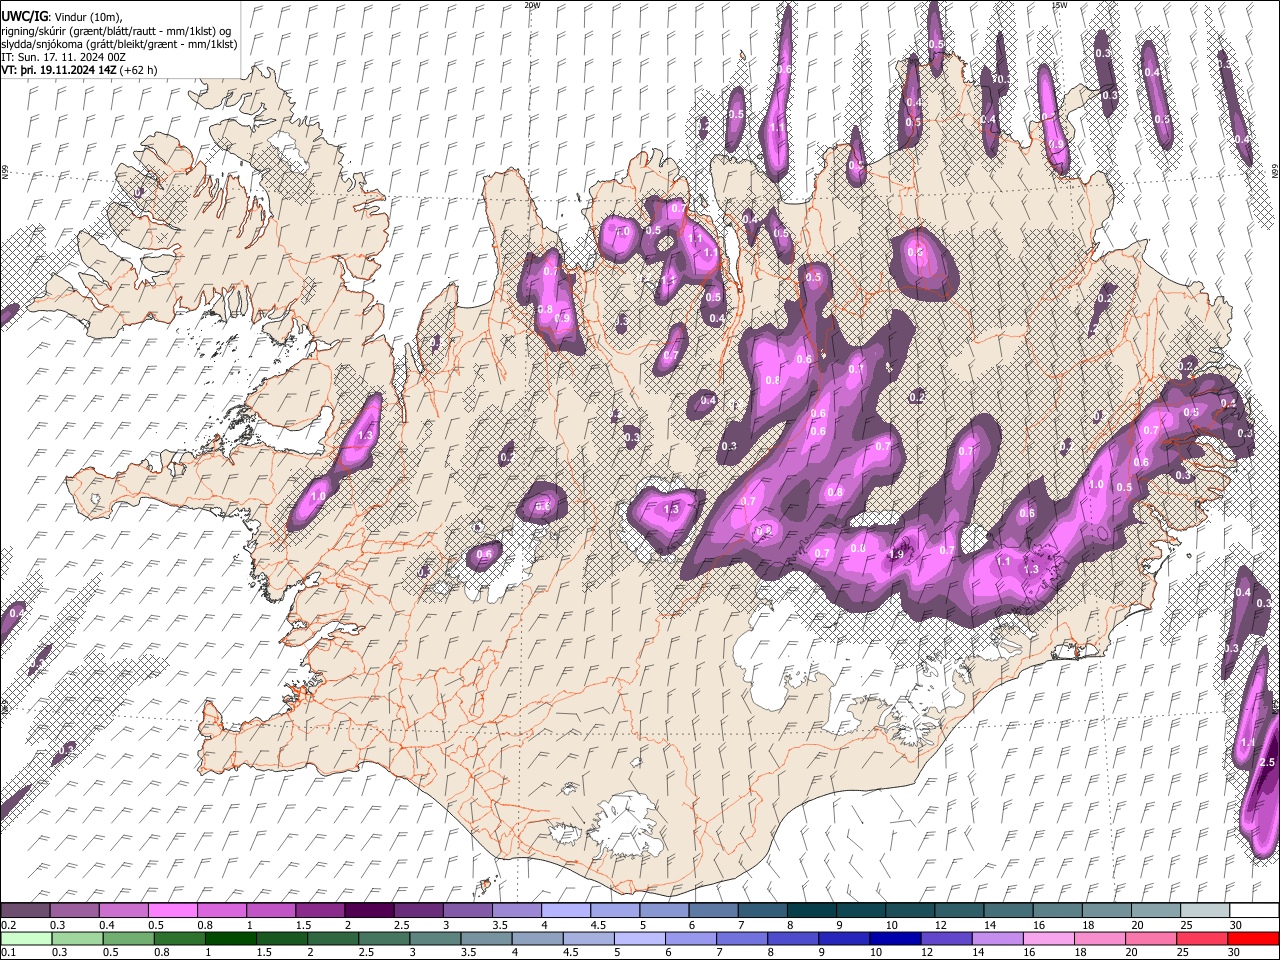
Task: Click the '30' label under the upper legend
Action: pos(1236,925)
